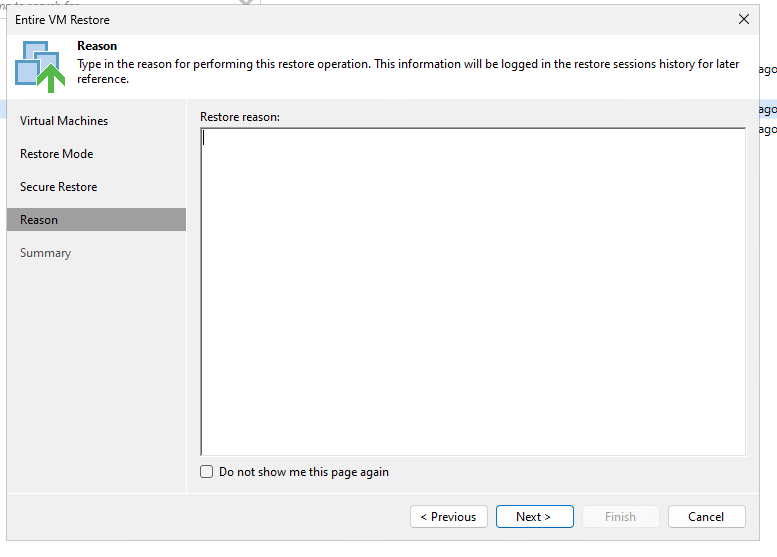Click the Entire VM Restore title bar

coord(372,20)
